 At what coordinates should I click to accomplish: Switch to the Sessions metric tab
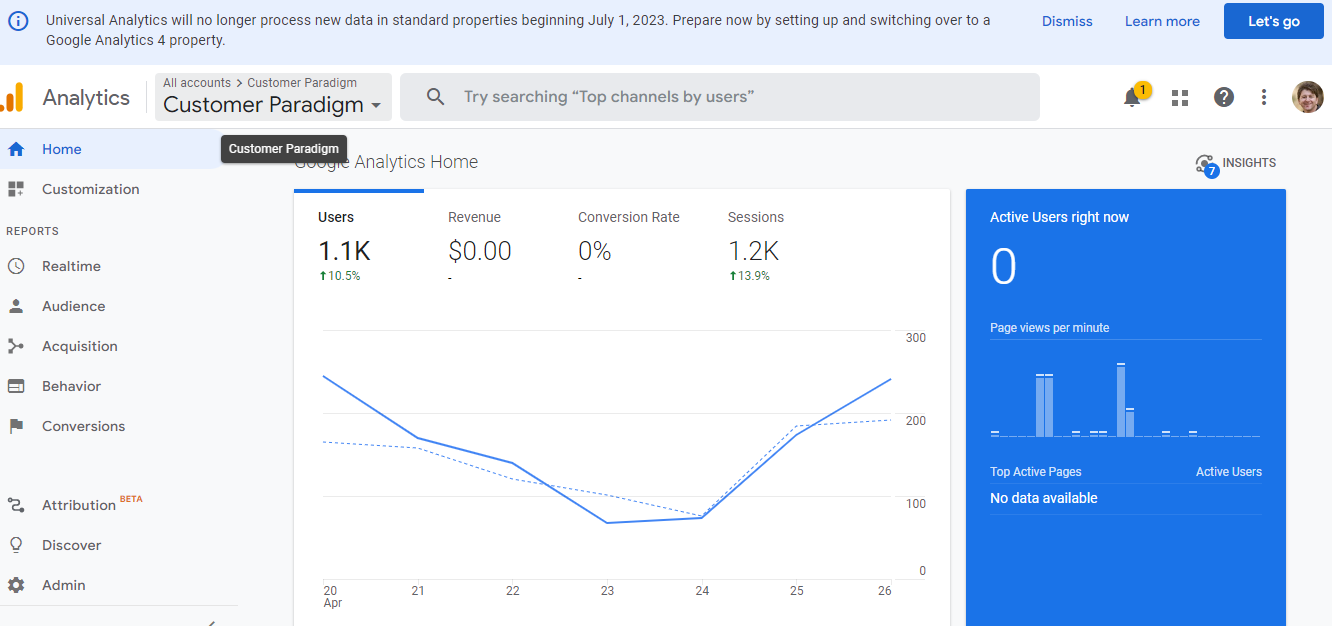tap(756, 240)
